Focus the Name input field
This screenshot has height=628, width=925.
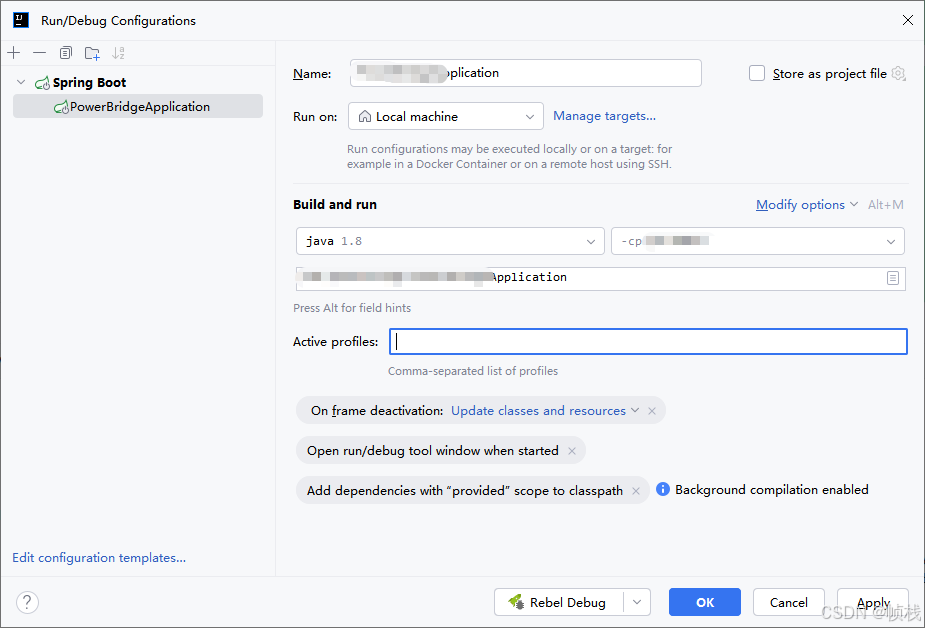[x=526, y=73]
